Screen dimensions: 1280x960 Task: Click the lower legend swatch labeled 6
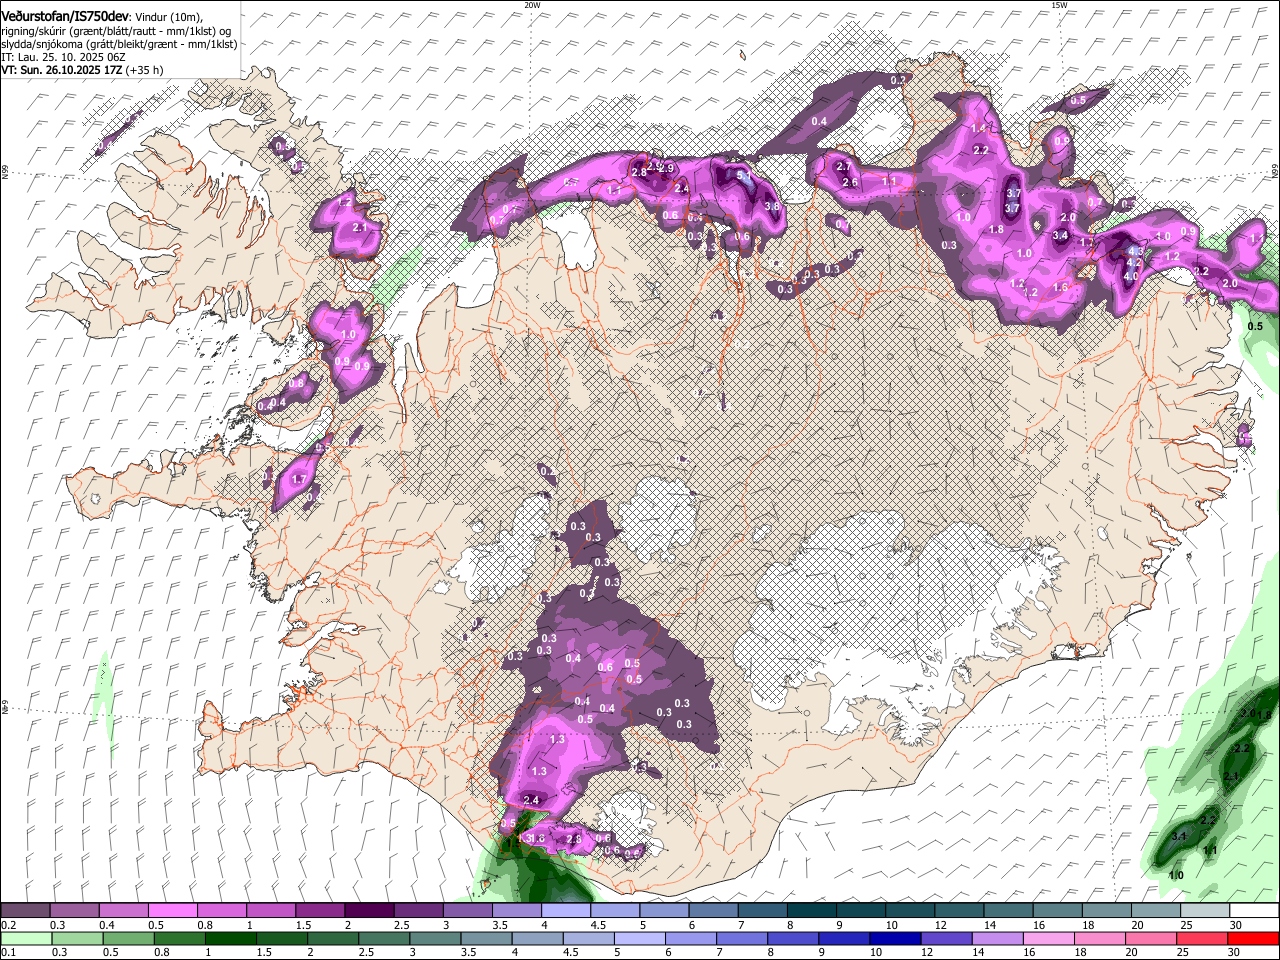point(691,938)
